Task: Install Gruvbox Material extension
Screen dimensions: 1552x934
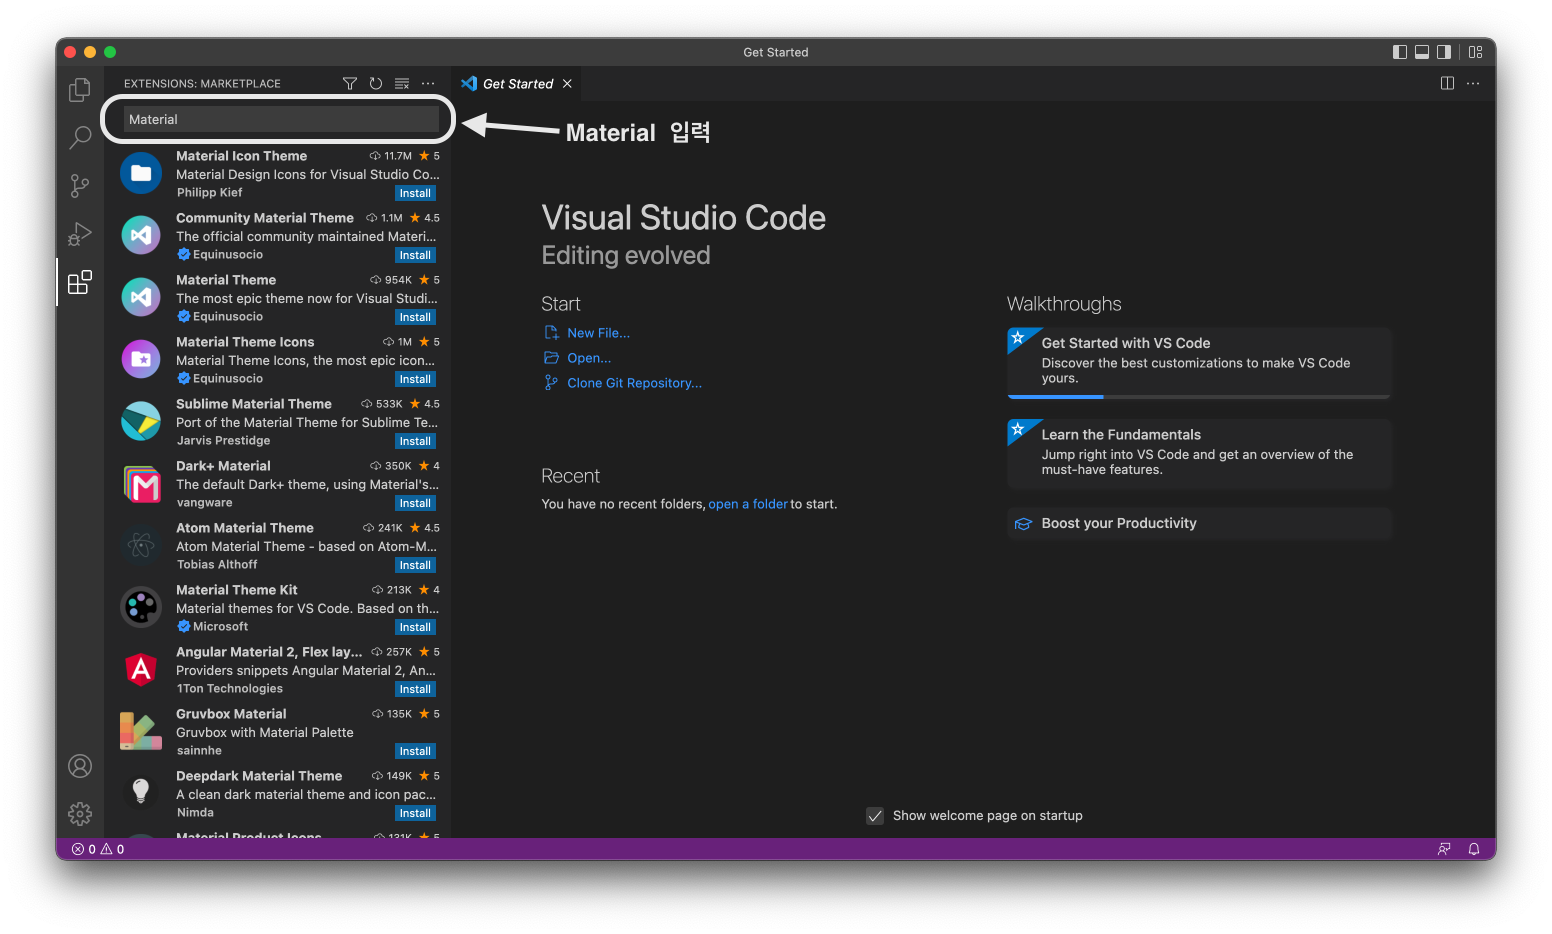Action: pyautogui.click(x=415, y=752)
